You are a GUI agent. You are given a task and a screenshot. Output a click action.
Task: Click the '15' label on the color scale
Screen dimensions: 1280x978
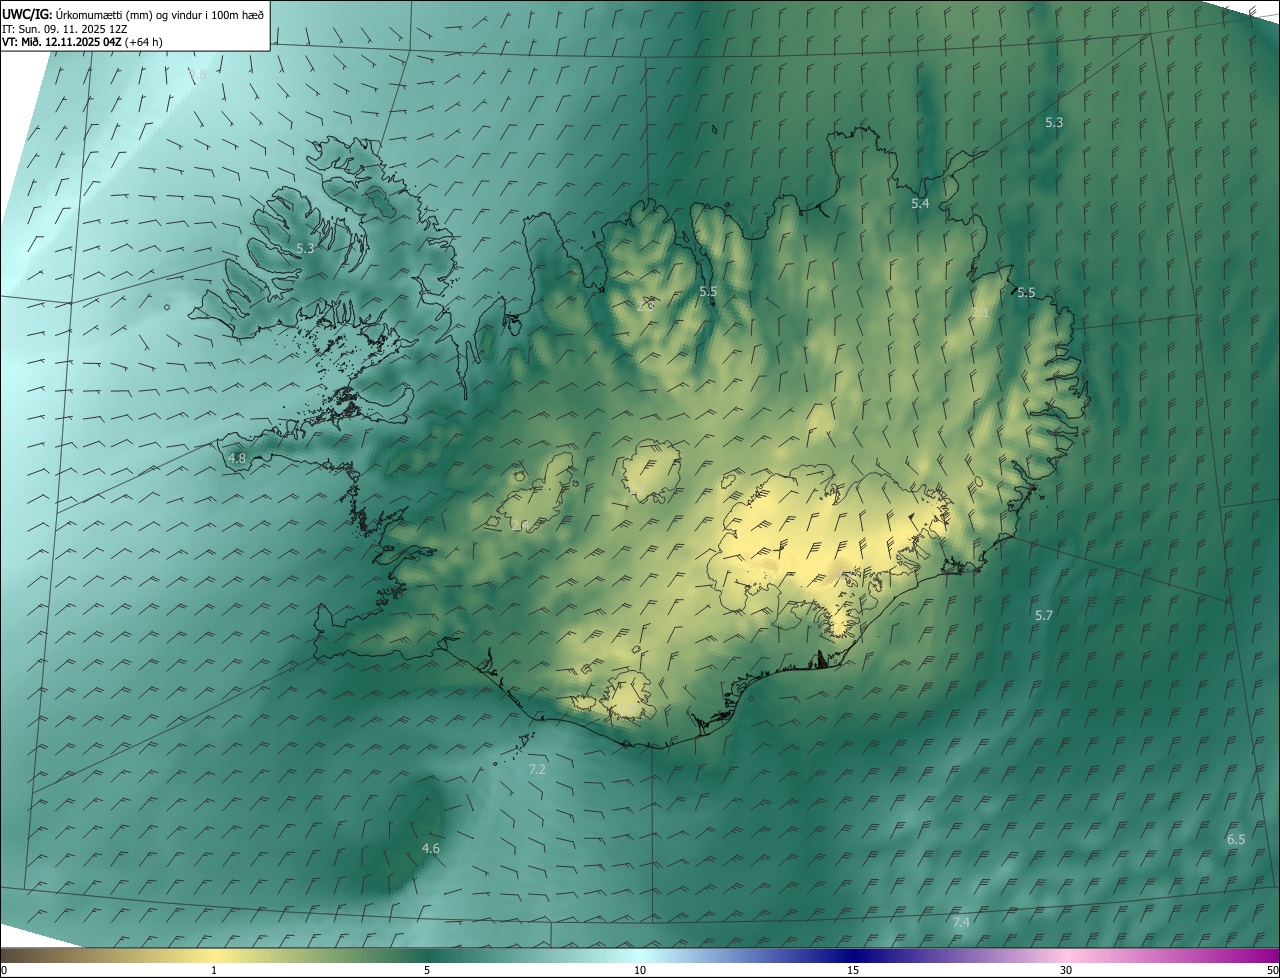(853, 971)
